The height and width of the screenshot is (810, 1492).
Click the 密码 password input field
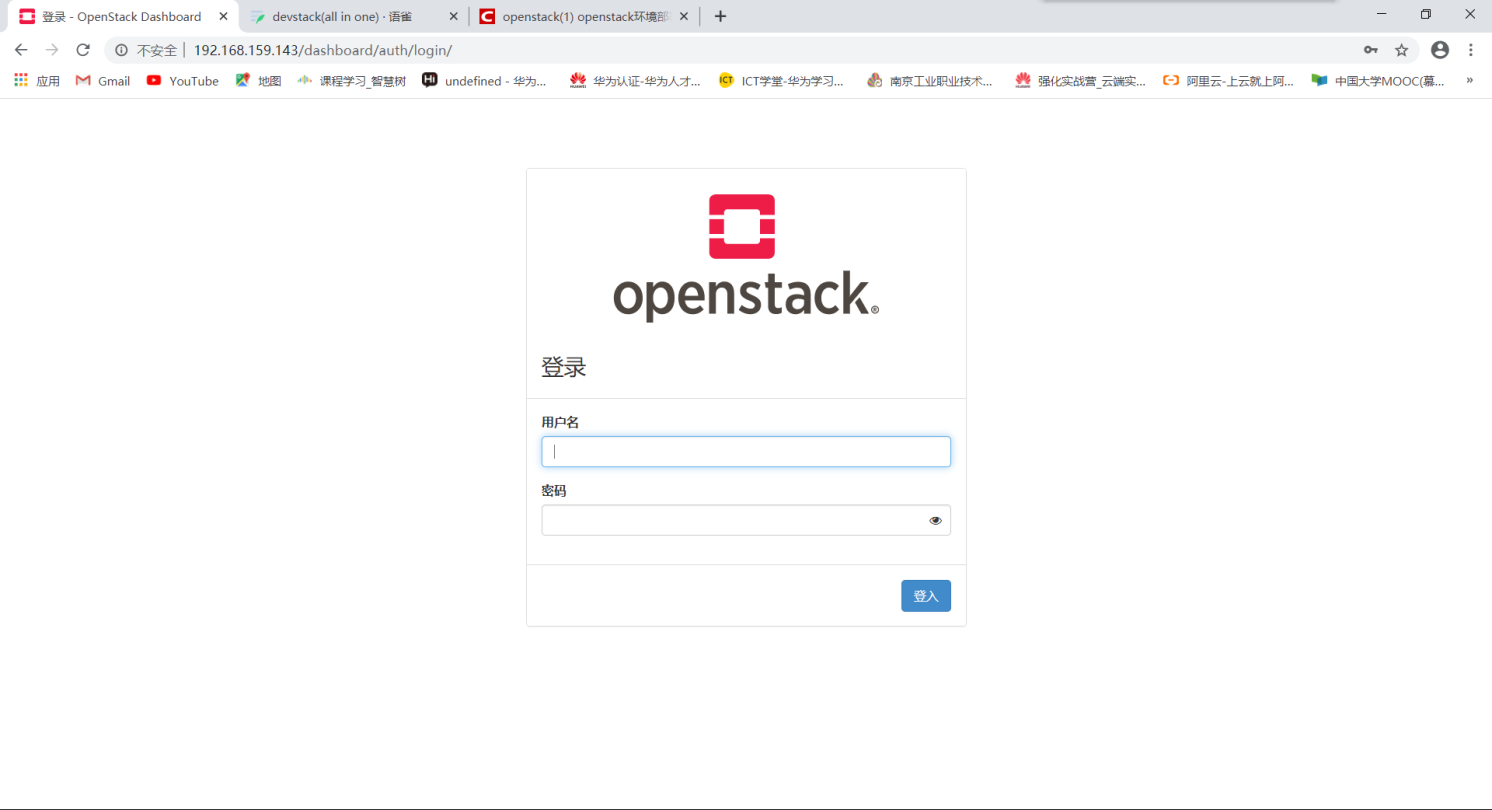tap(746, 520)
